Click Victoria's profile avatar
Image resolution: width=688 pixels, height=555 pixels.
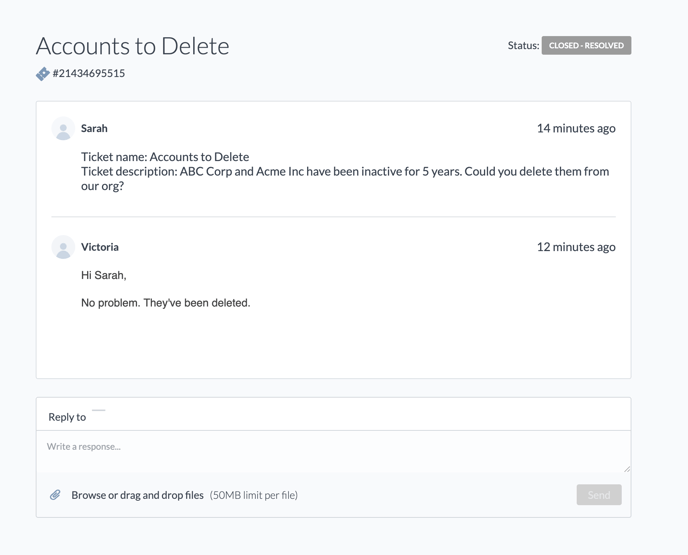63,247
